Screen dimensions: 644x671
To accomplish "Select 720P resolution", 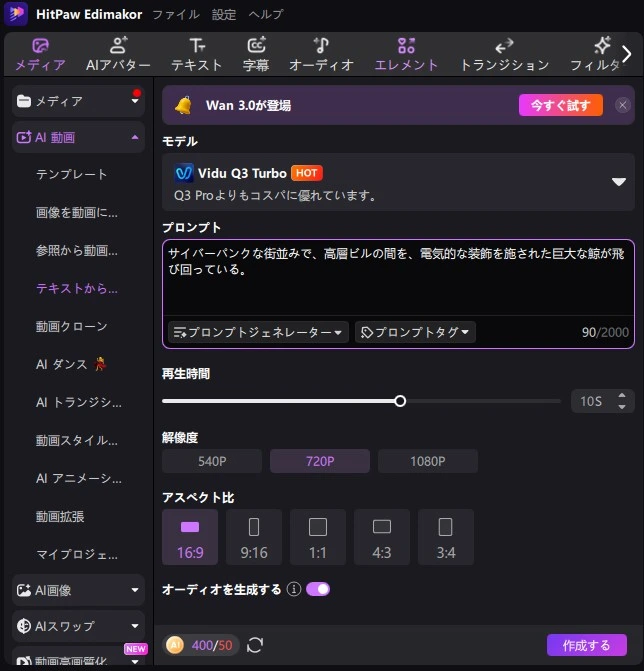I will click(x=320, y=461).
